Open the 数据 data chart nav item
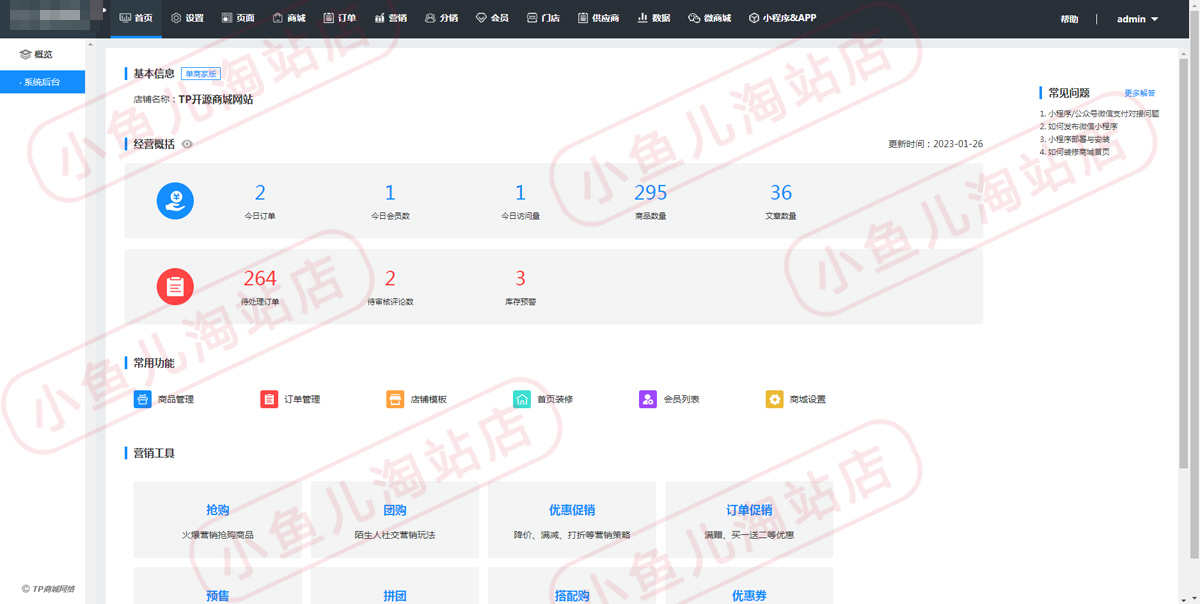 coord(654,18)
